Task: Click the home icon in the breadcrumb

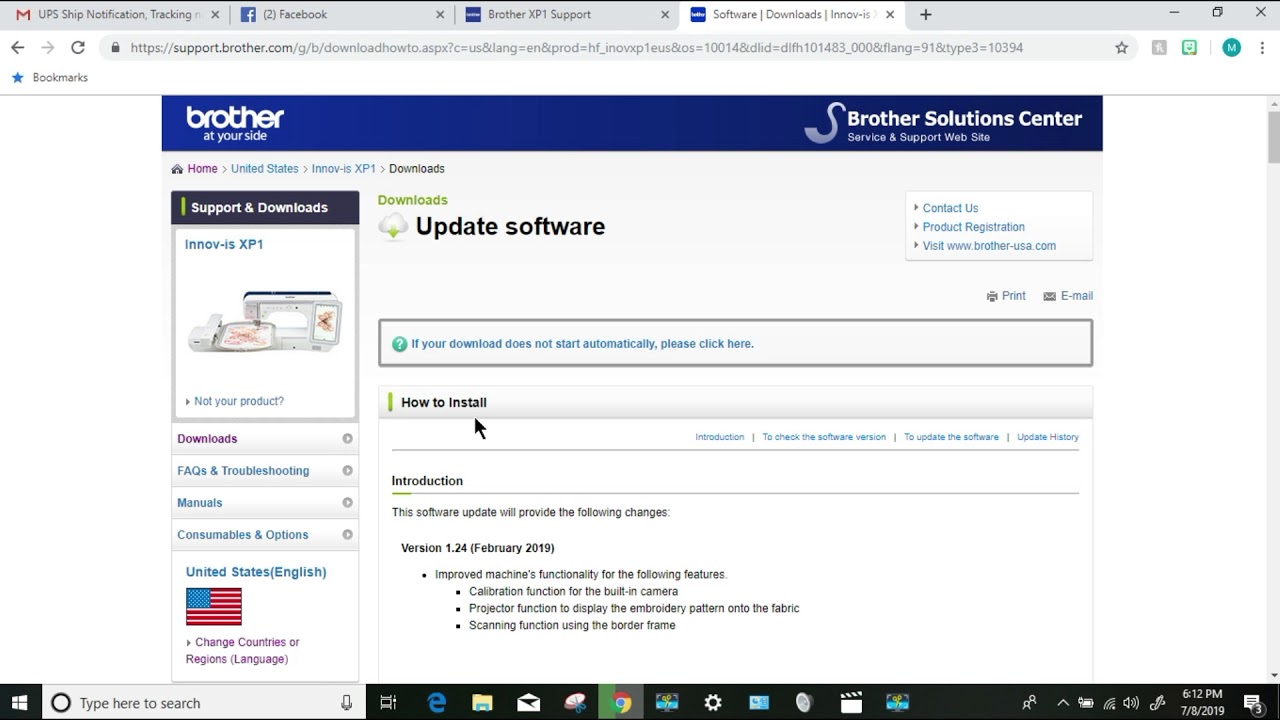Action: point(177,169)
